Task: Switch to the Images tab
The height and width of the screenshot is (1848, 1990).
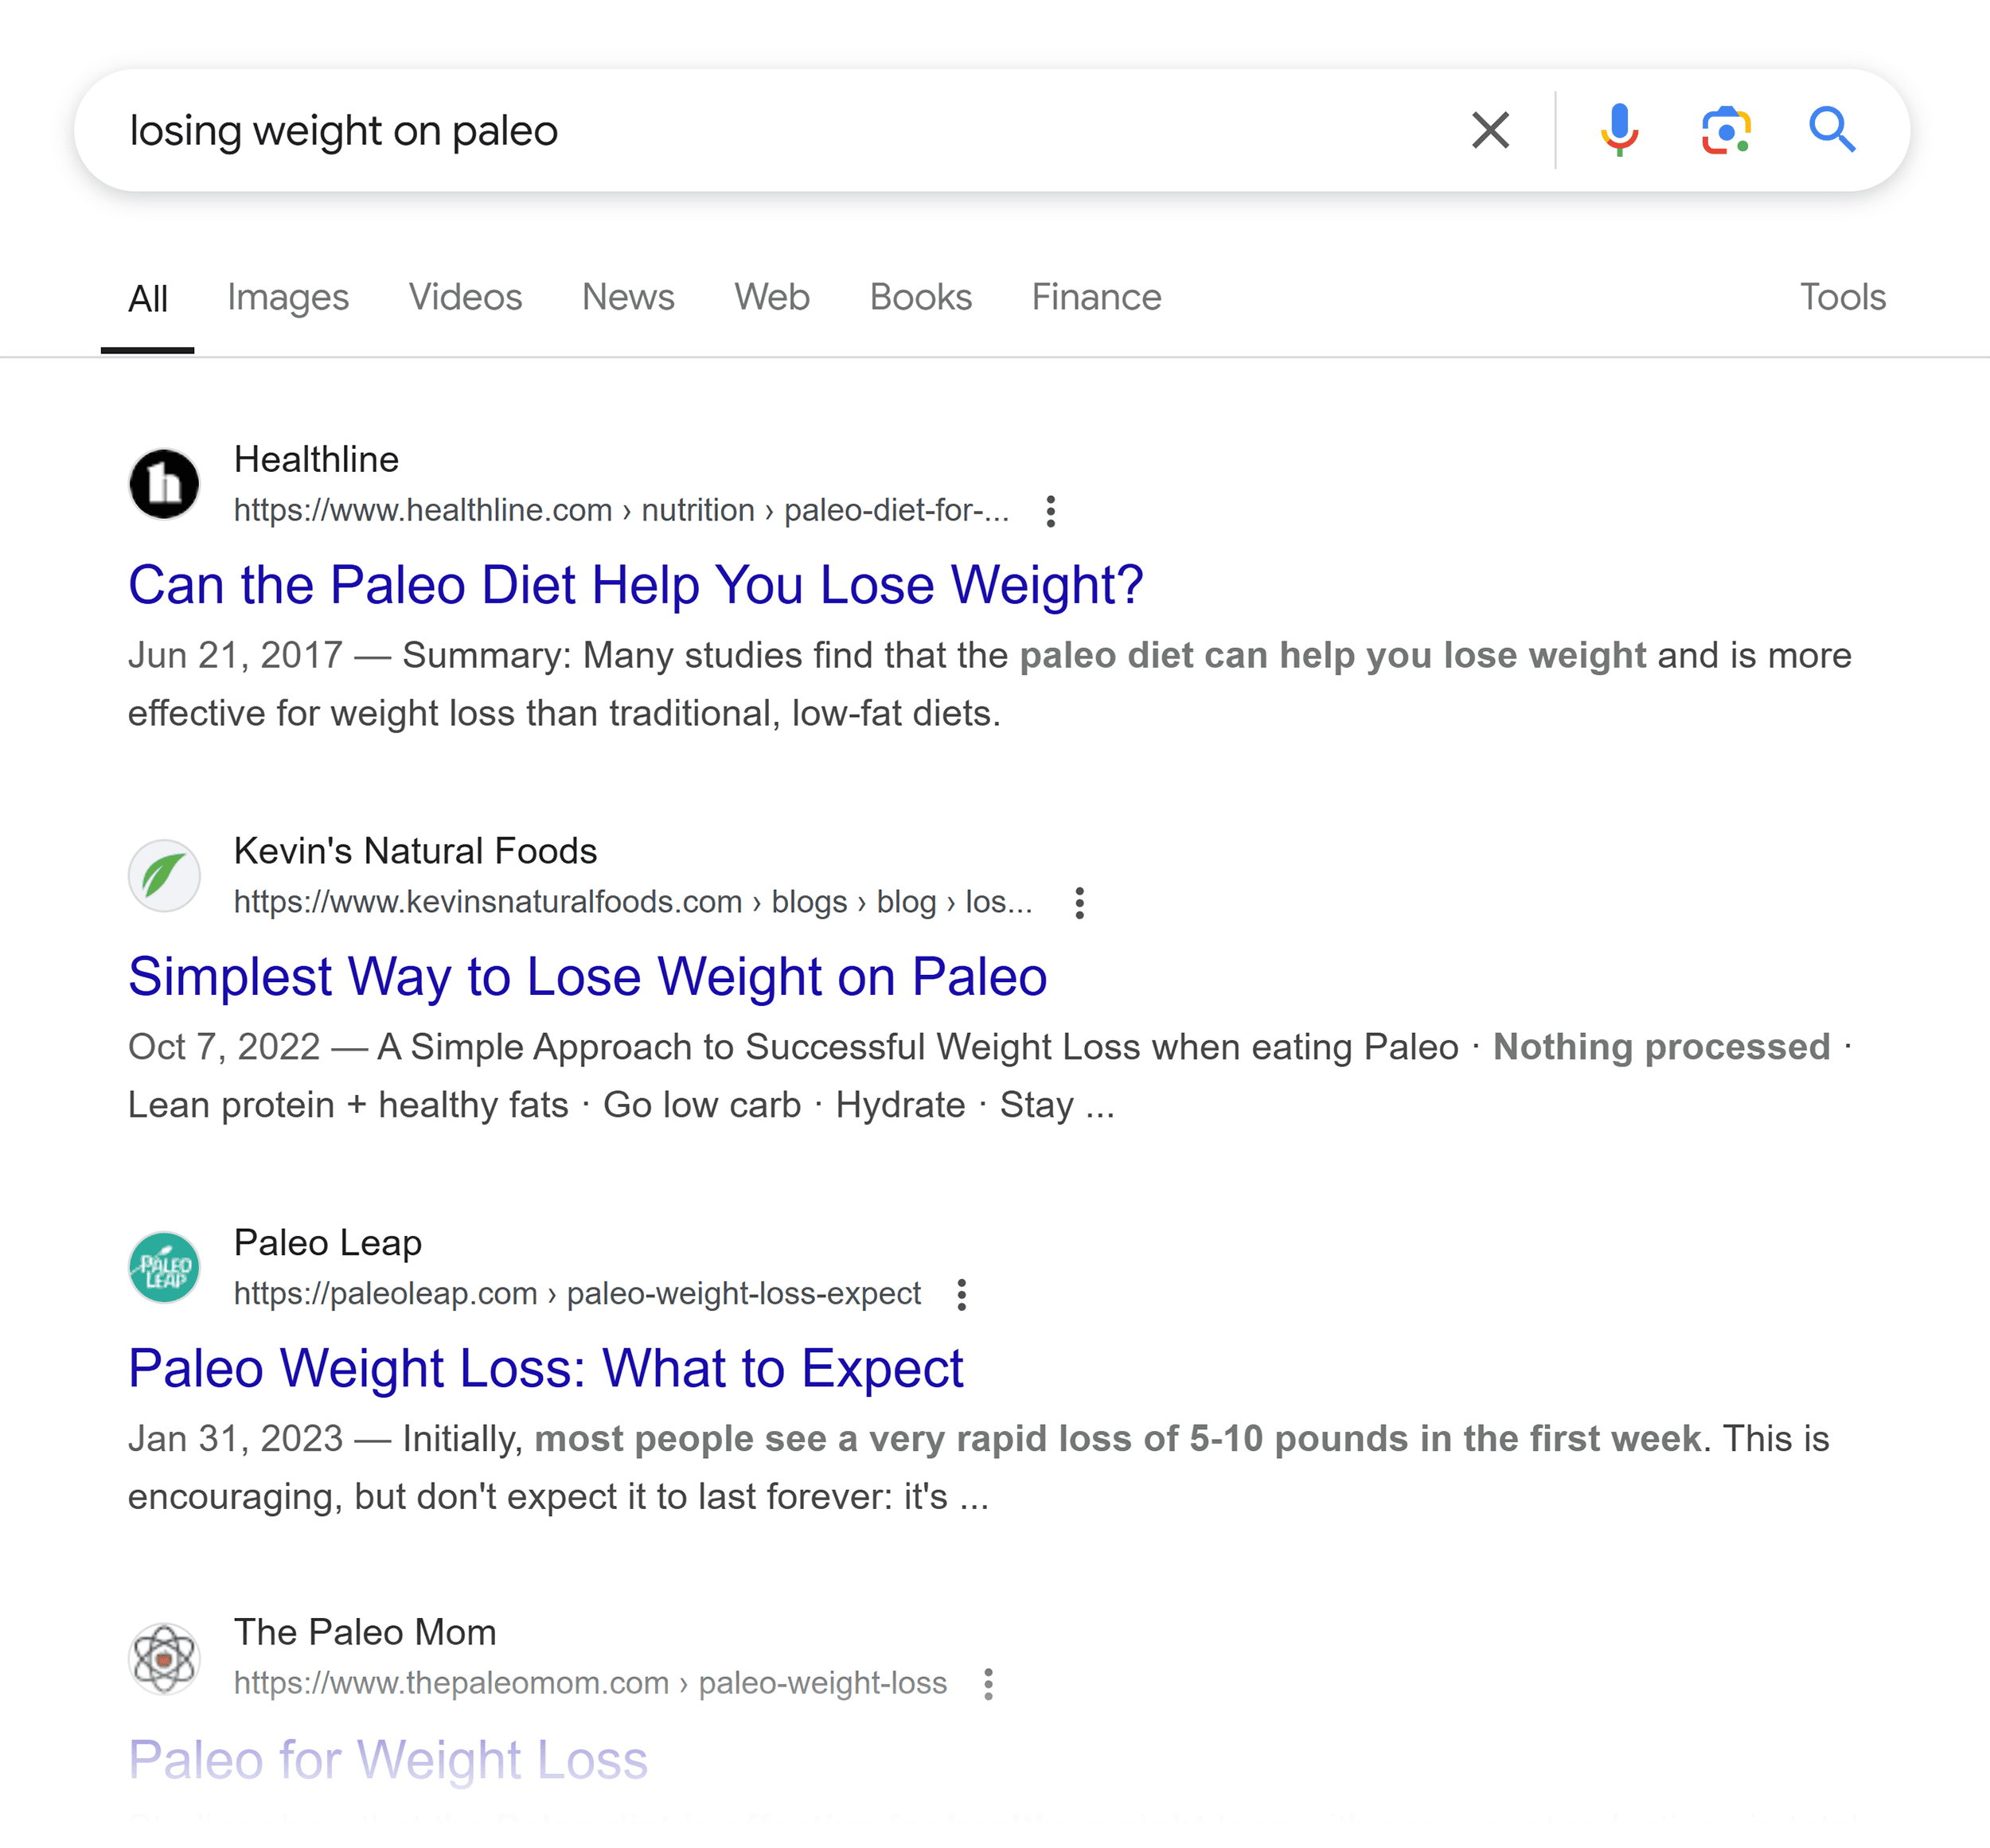Action: pos(288,297)
